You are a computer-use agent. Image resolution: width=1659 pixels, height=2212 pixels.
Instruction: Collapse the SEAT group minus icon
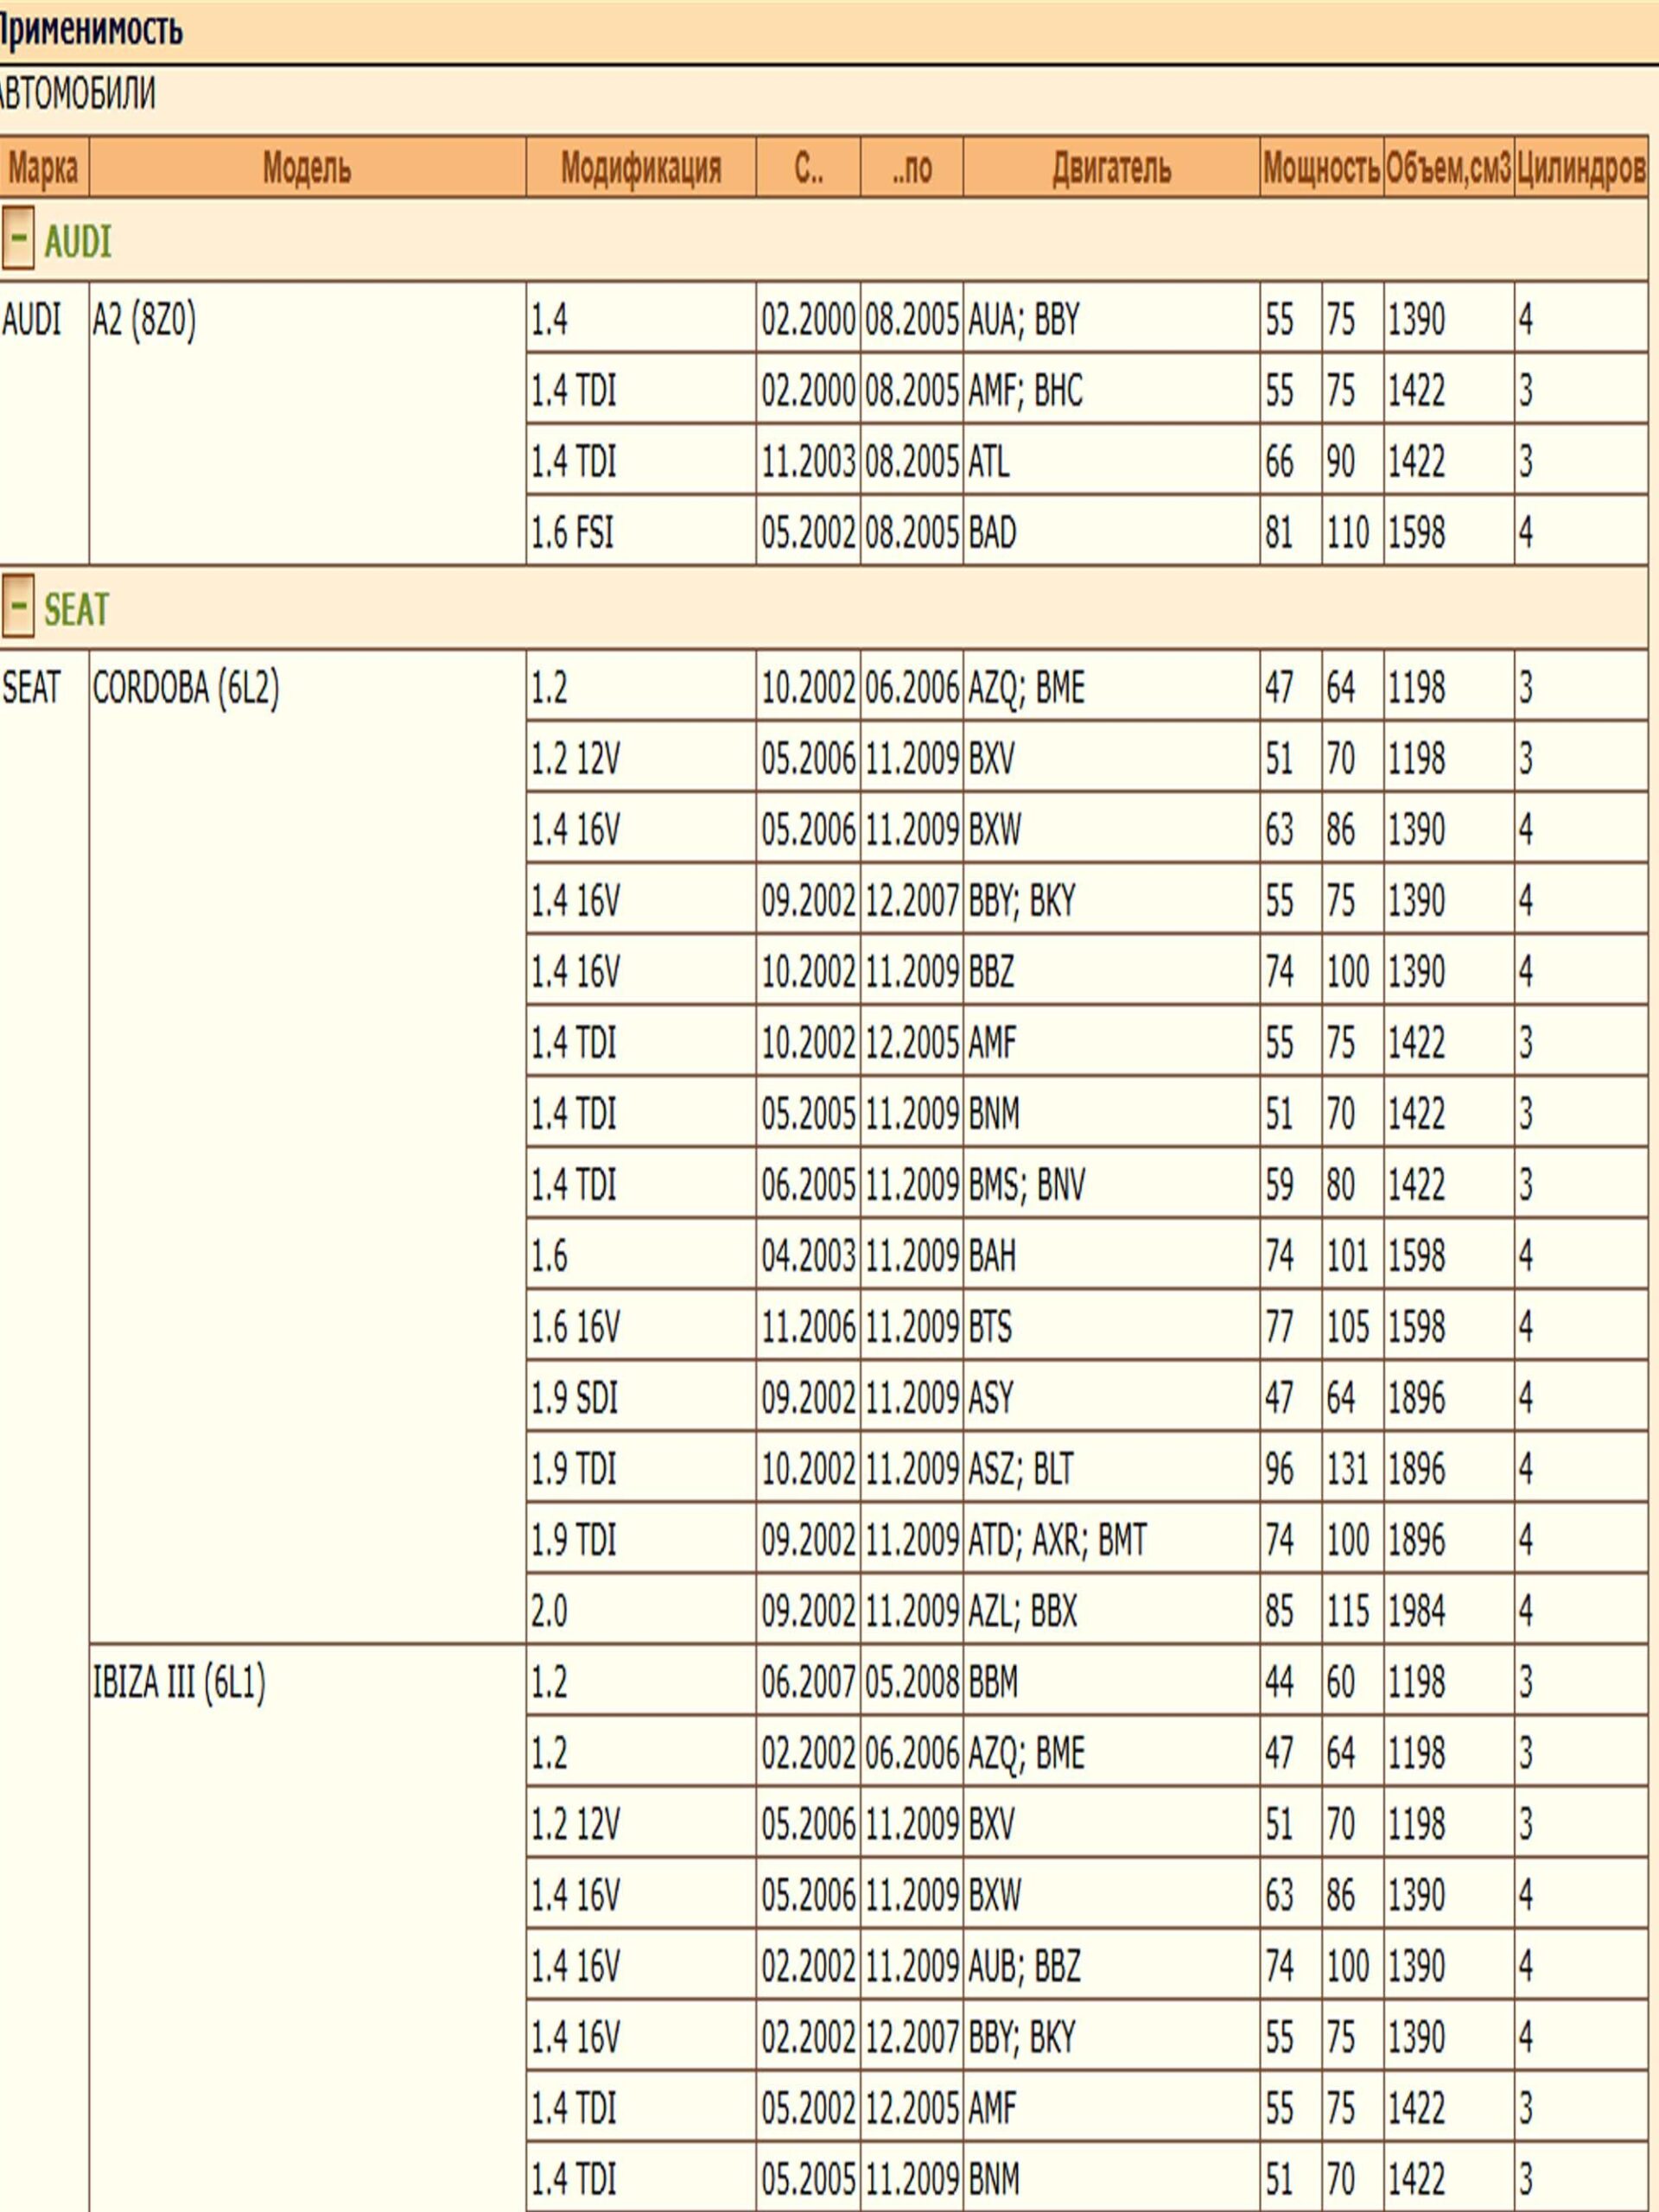tap(18, 606)
